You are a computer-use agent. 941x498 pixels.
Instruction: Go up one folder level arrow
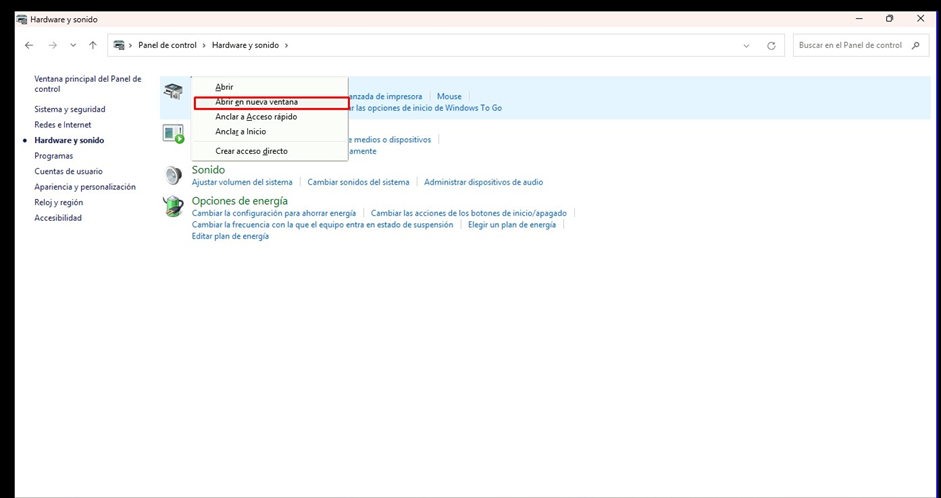93,45
